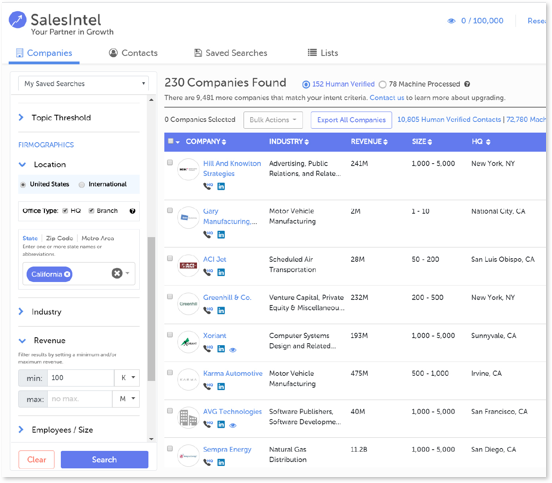The image size is (552, 483).
Task: Open the max revenue unit M dropdown
Action: (126, 399)
